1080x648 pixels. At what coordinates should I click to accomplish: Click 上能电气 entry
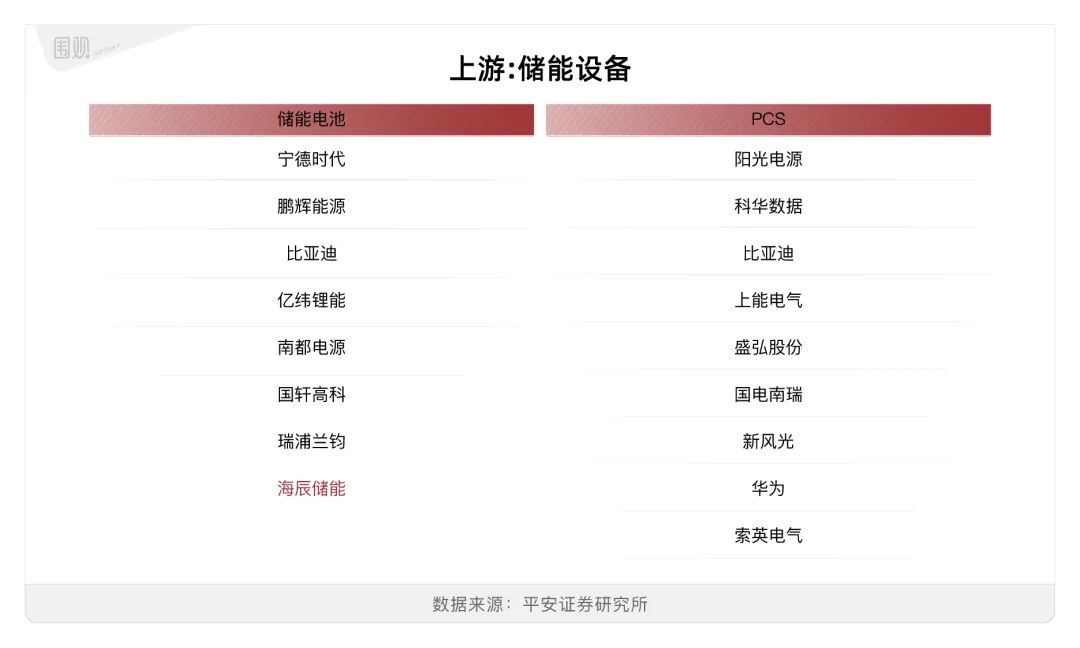[x=768, y=300]
